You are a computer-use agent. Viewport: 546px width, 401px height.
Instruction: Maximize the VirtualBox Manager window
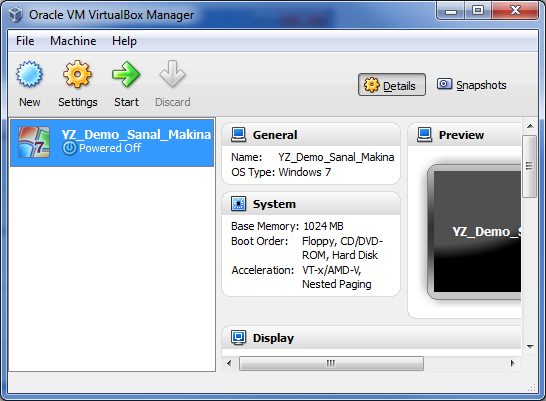pos(478,11)
